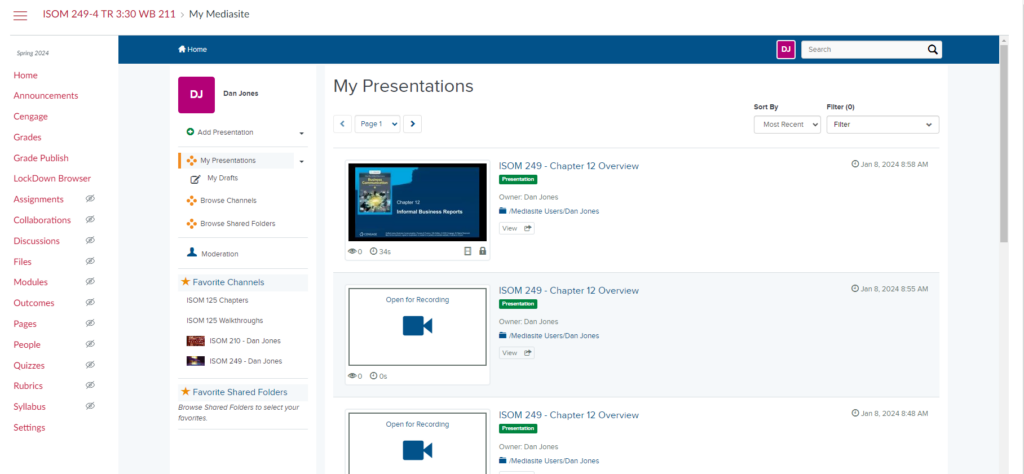Toggle visibility eye next to Modules
This screenshot has height=474, width=1024.
pyautogui.click(x=91, y=282)
